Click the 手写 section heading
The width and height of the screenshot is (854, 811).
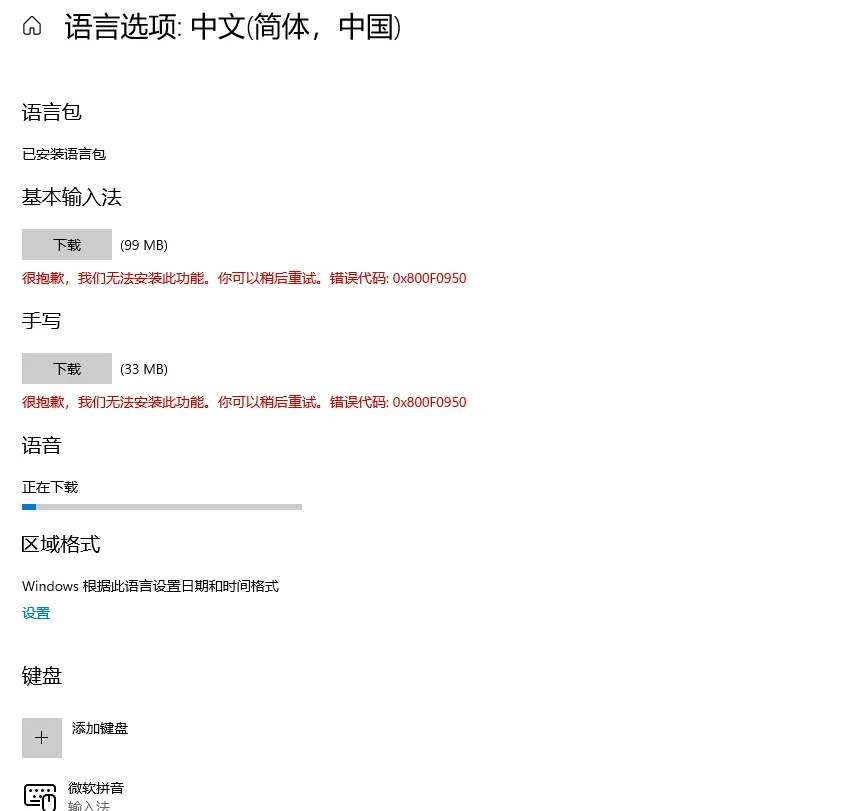coord(41,320)
